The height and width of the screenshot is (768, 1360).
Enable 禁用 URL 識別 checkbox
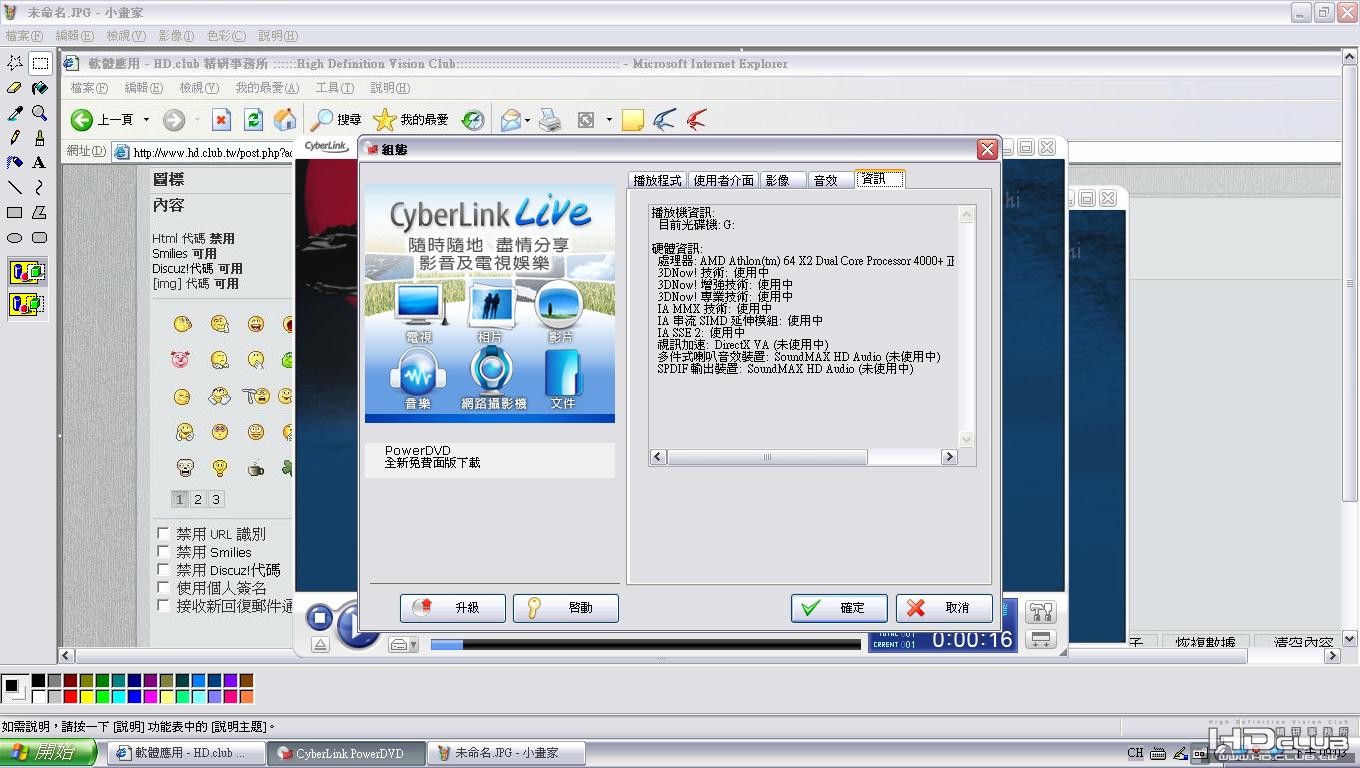(x=163, y=534)
